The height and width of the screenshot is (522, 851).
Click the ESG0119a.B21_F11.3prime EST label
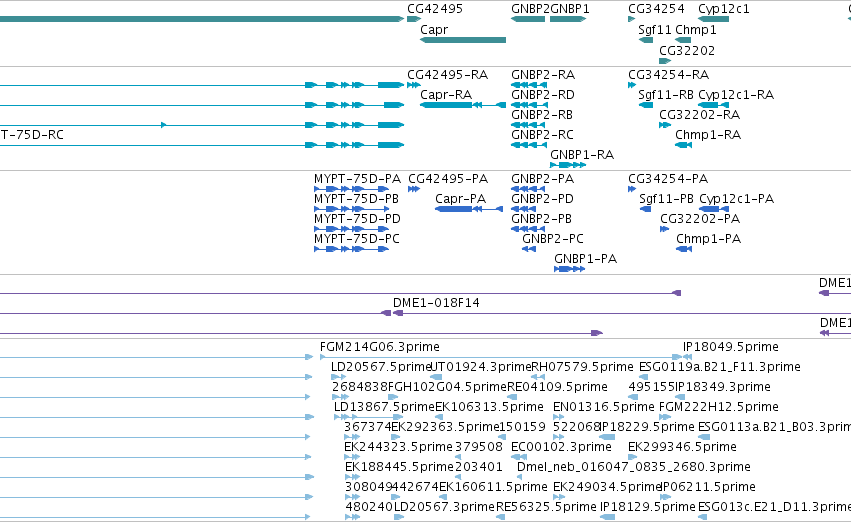pos(720,367)
